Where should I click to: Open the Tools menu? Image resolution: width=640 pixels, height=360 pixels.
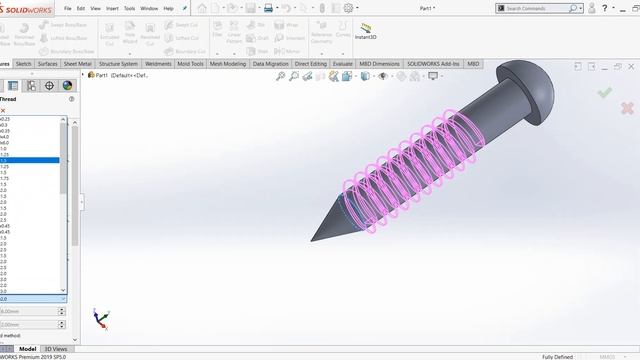[x=129, y=8]
